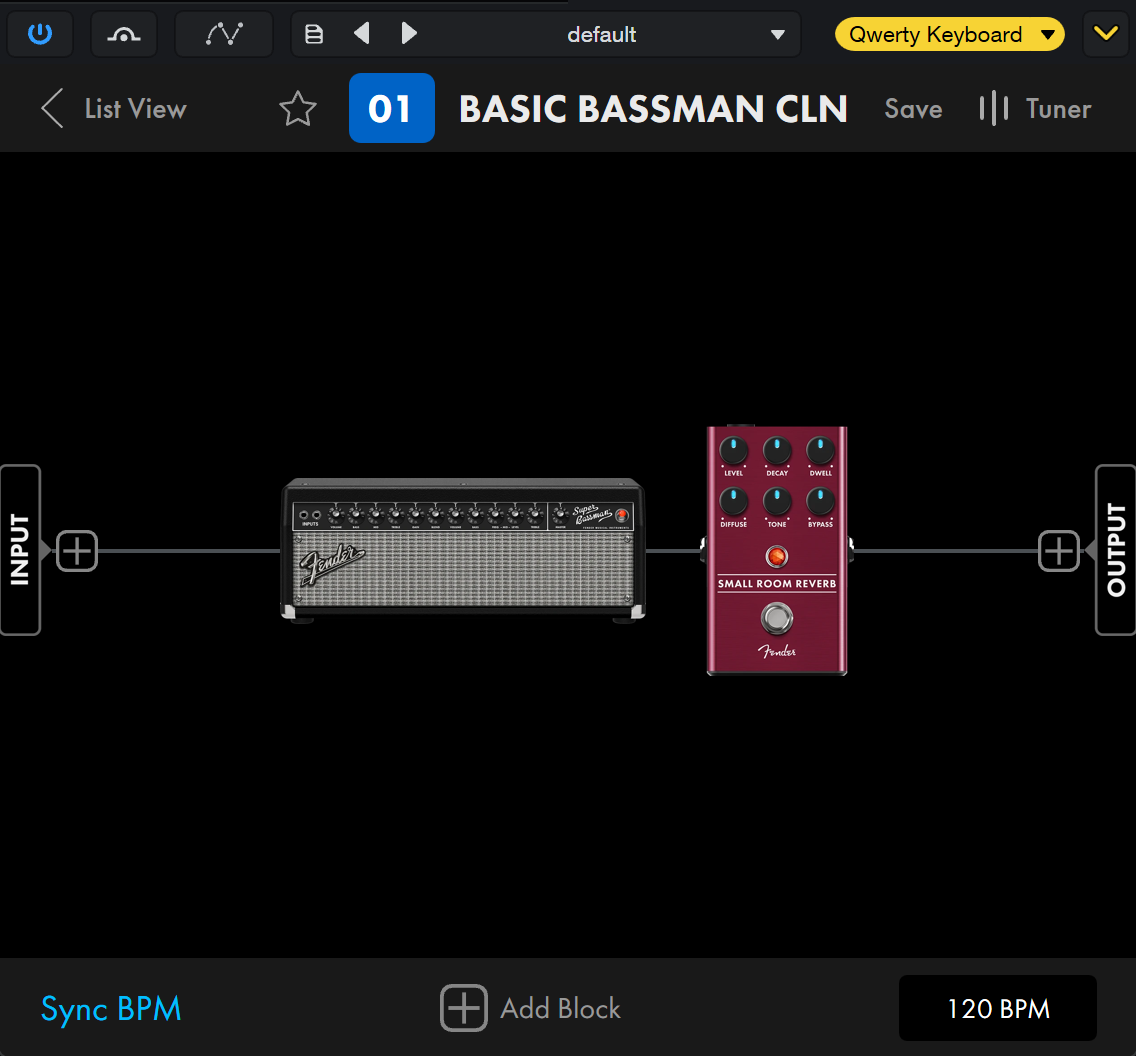Viewport: 1136px width, 1056px height.
Task: Click the BASIC BASSMAN CLN preset name
Action: pyautogui.click(x=653, y=109)
